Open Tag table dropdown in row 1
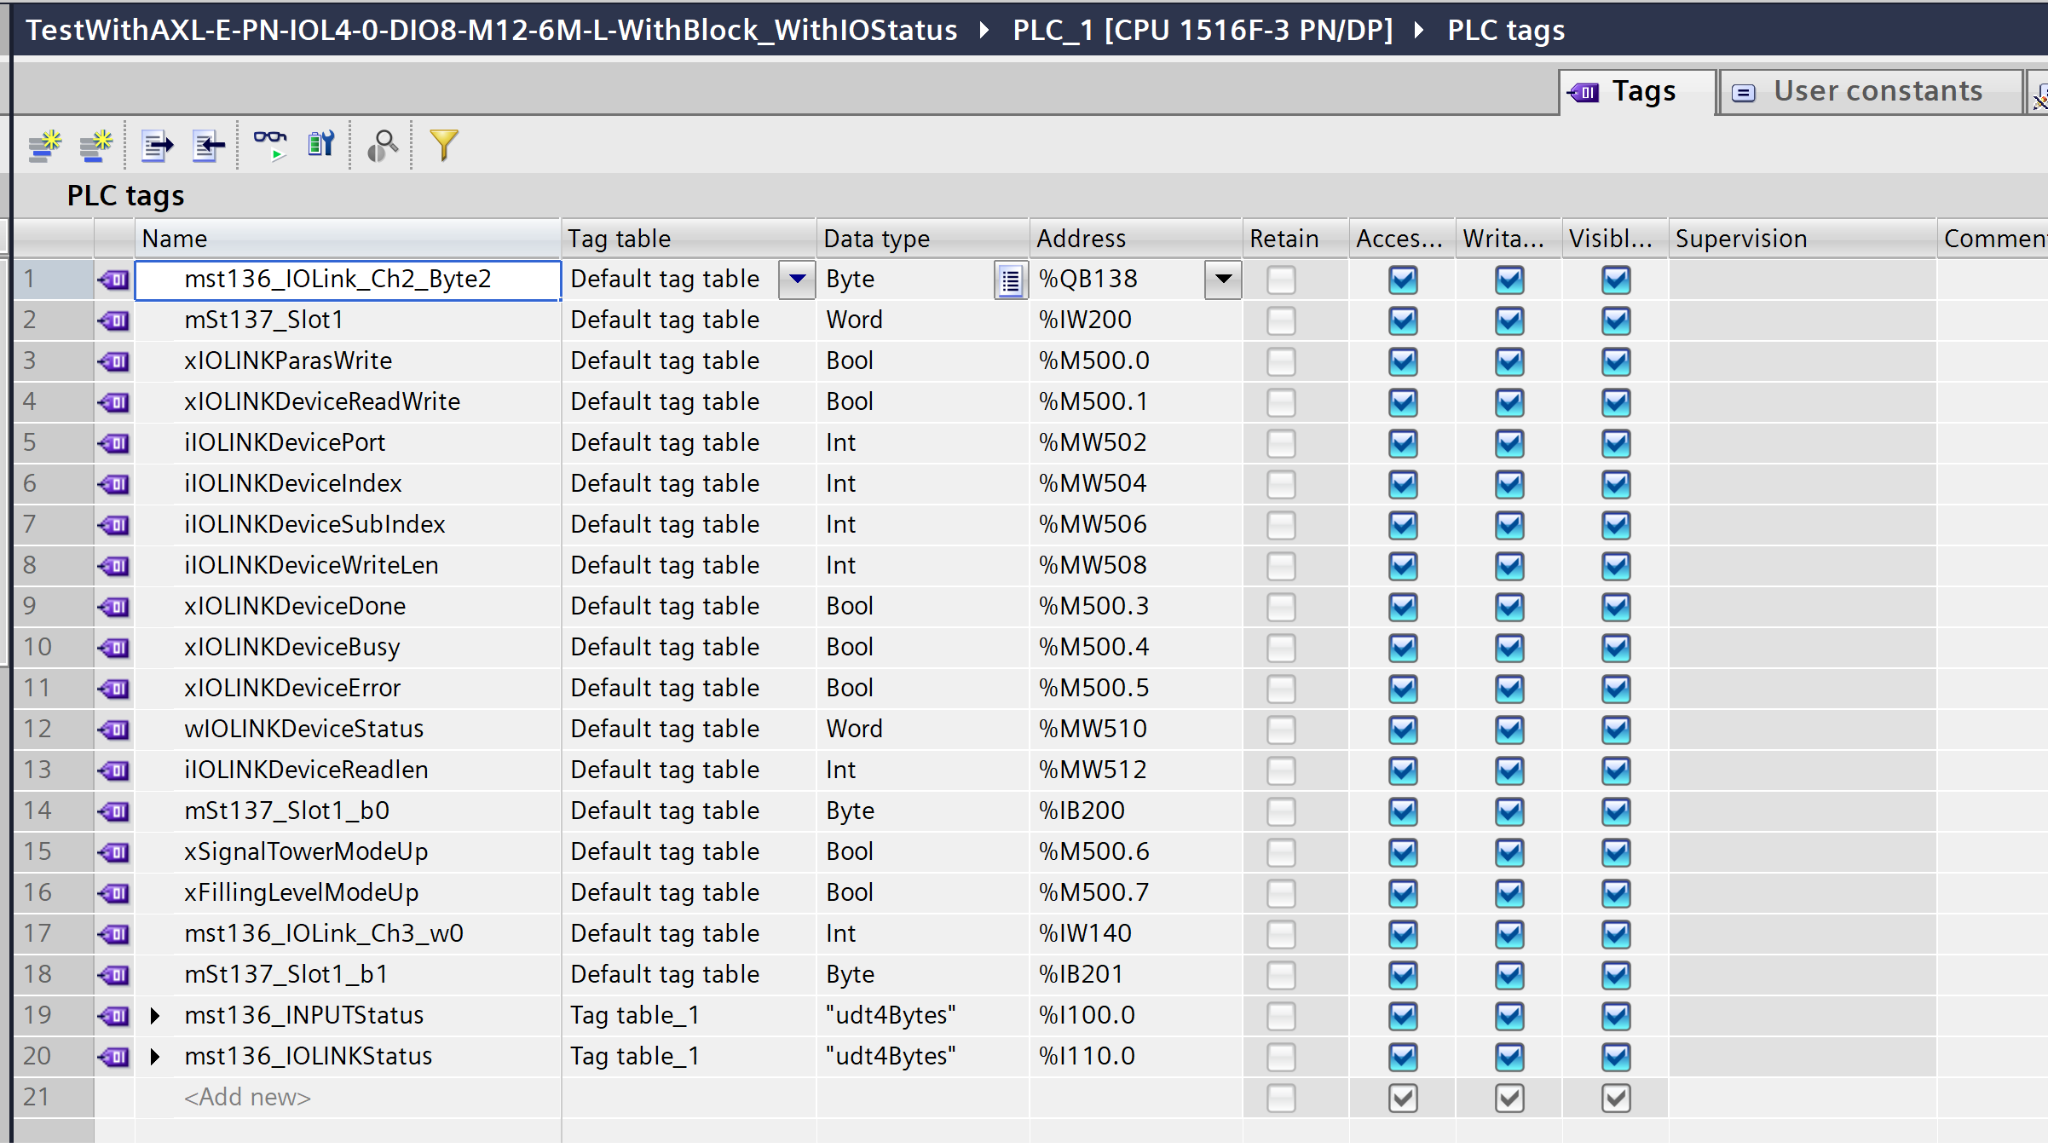Viewport: 2048px width, 1143px height. click(797, 279)
